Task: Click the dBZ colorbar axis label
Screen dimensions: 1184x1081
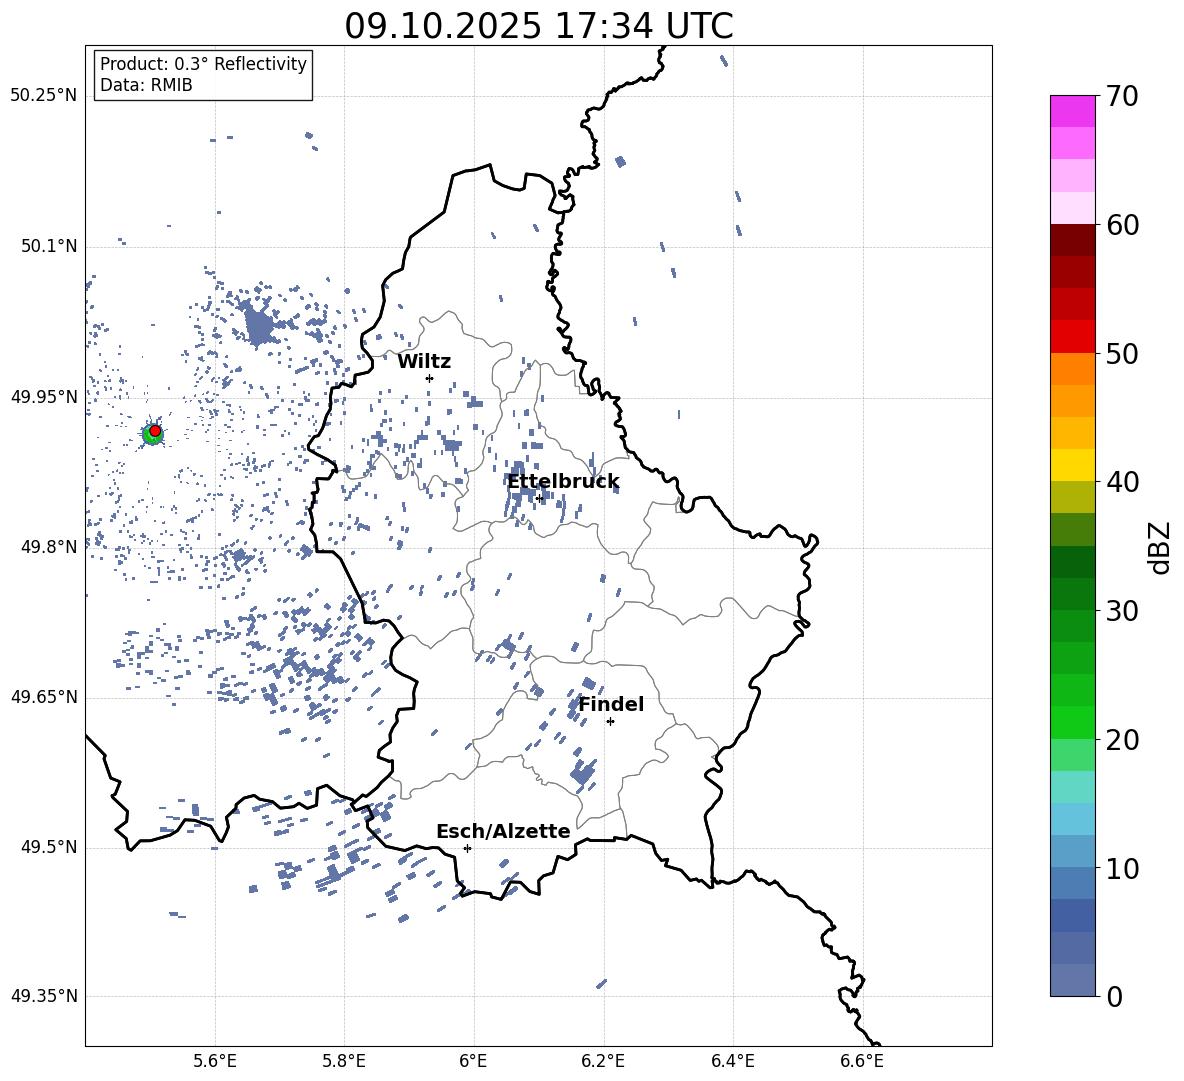Action: tap(1159, 548)
